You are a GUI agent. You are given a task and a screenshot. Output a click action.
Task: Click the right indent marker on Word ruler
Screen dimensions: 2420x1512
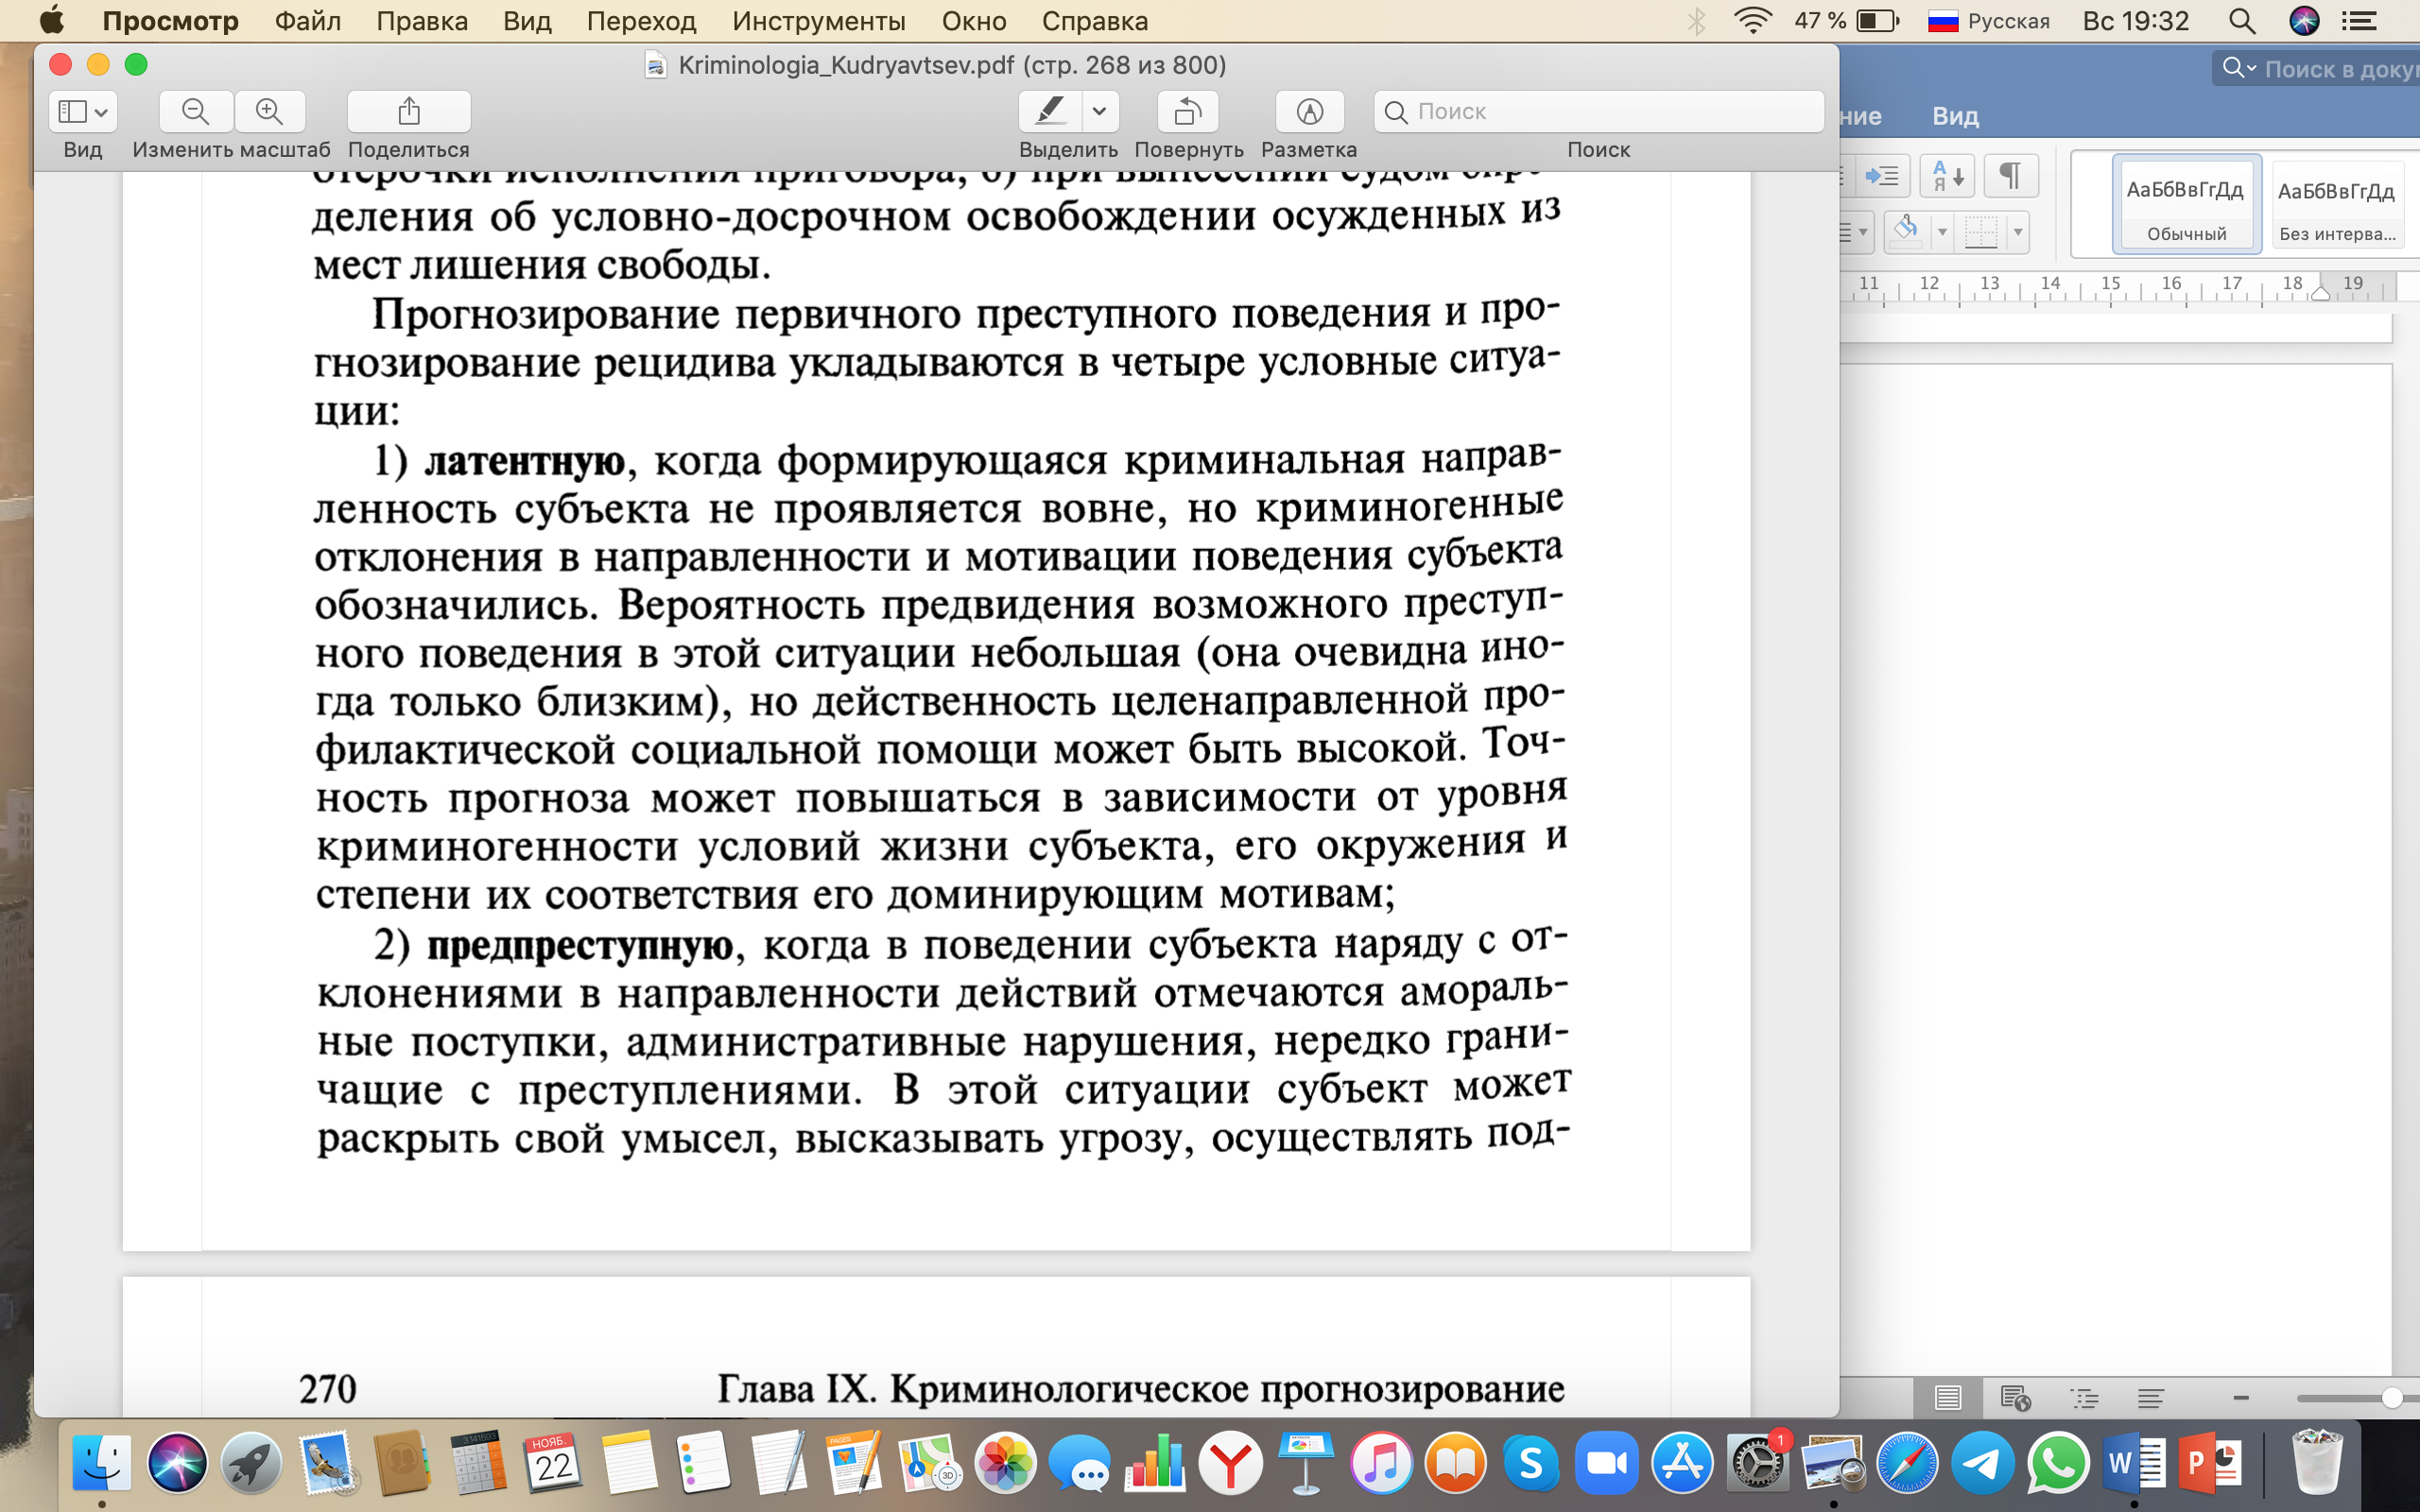coord(2321,292)
